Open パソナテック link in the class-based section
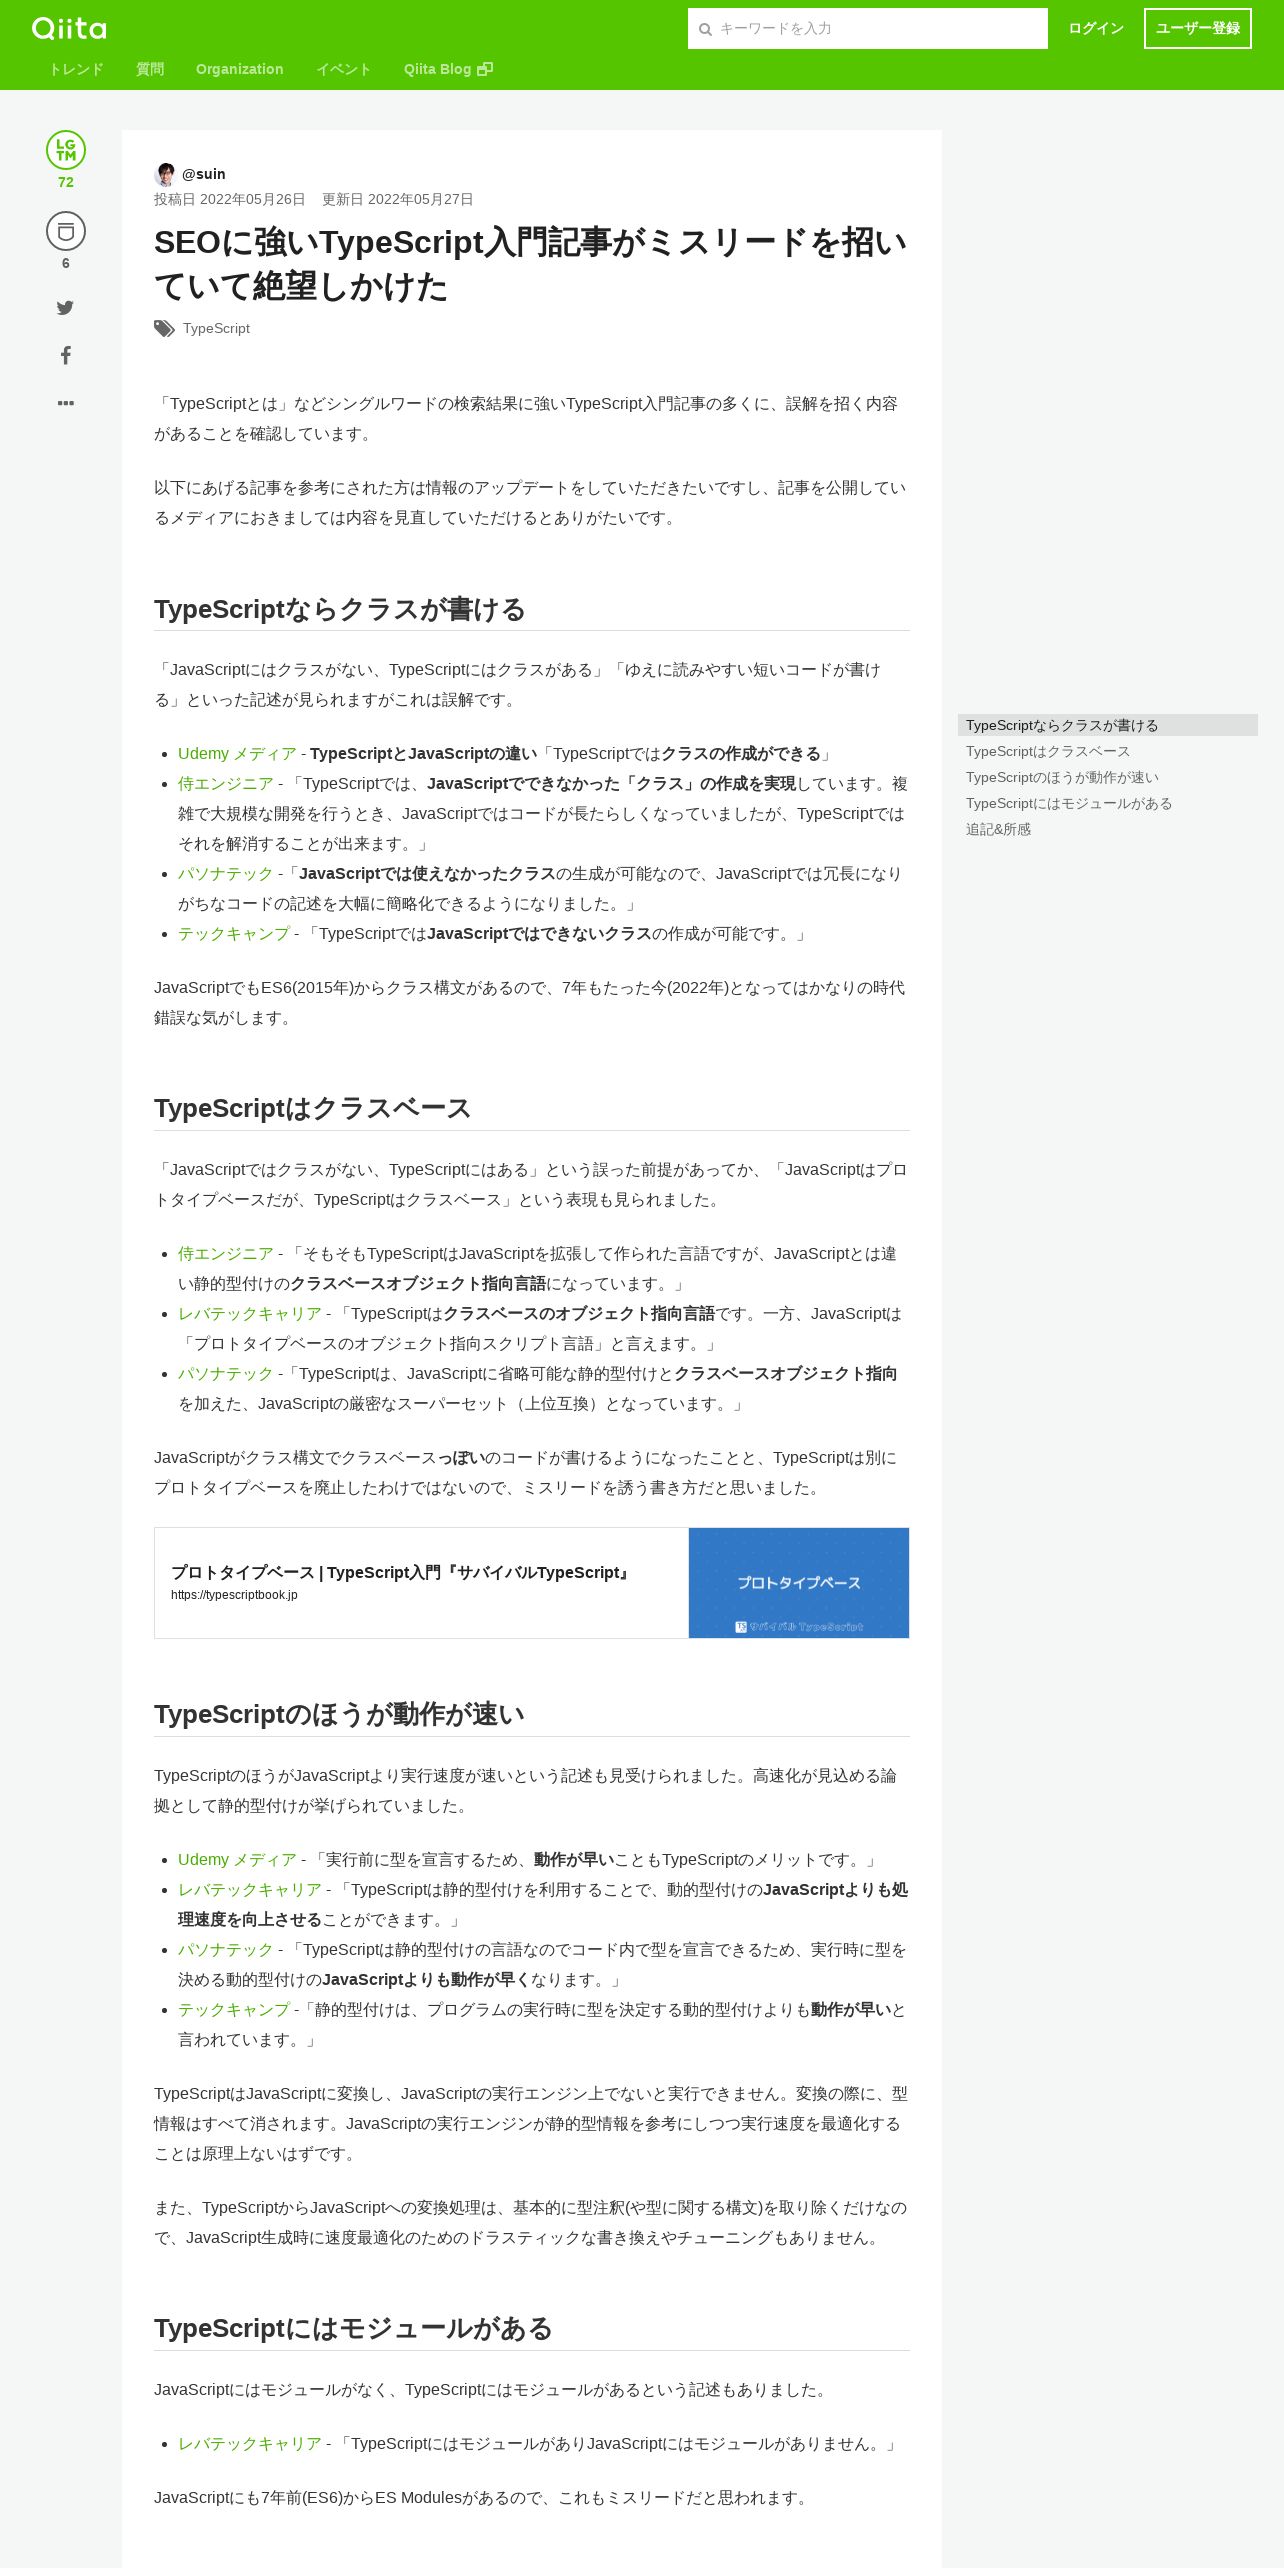Viewport: 1284px width, 2568px height. pyautogui.click(x=226, y=1374)
